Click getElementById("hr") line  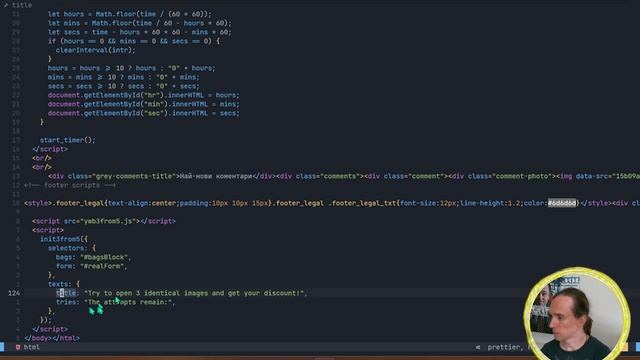(144, 95)
